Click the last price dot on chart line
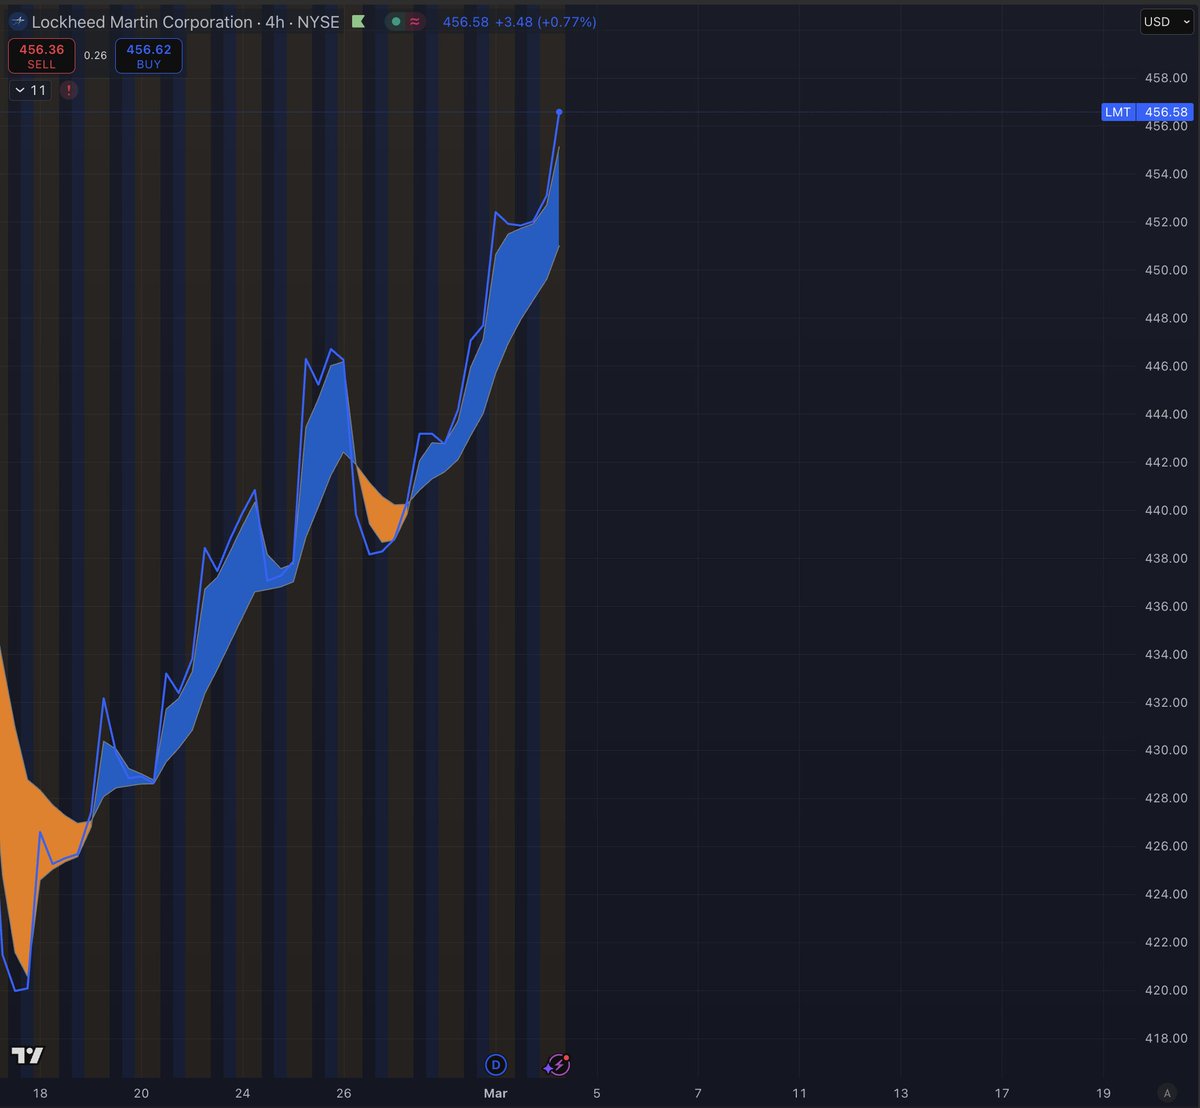 [559, 112]
